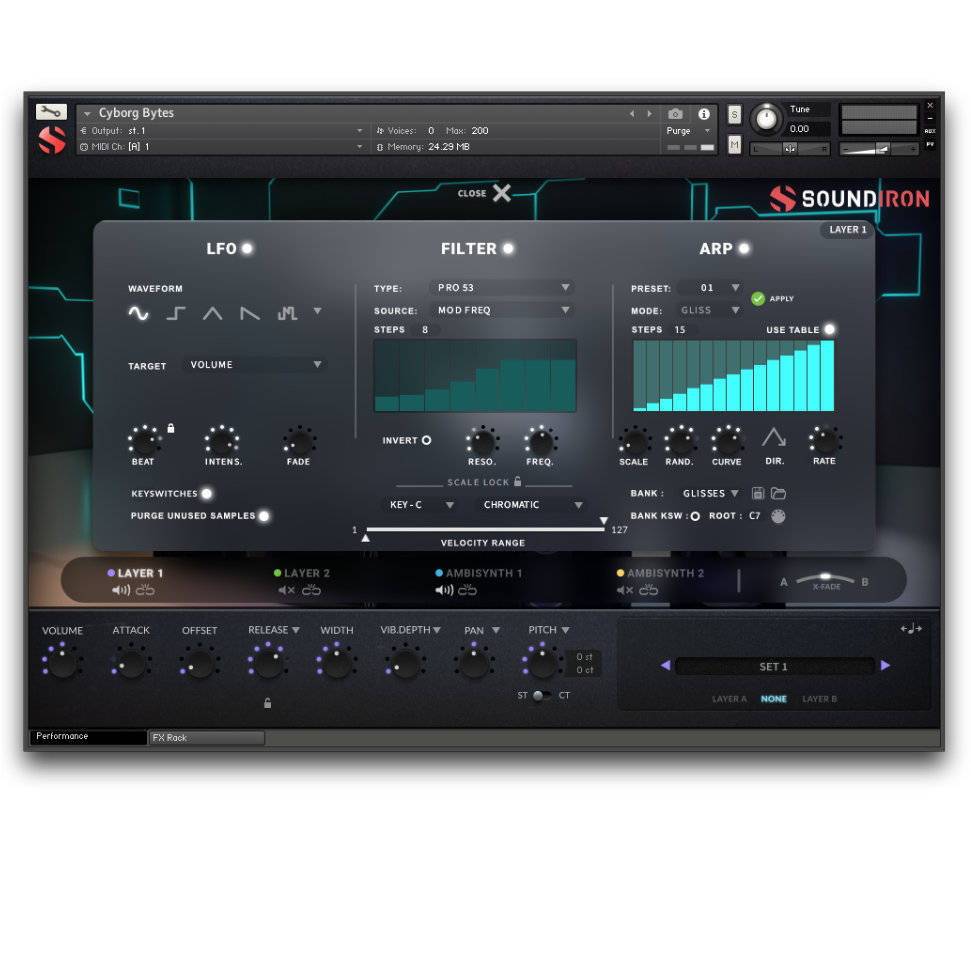Expand the Chromatic scale dropdown
The width and height of the screenshot is (971, 970).
pyautogui.click(x=532, y=505)
